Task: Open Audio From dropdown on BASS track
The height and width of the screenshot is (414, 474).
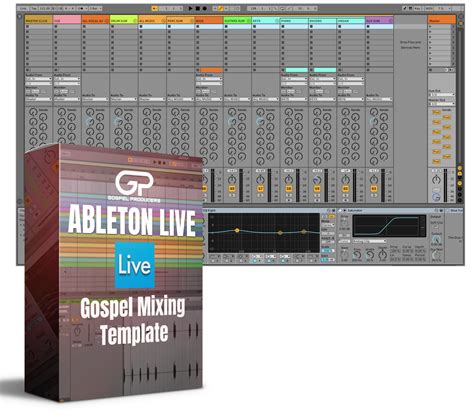Action: click(209, 79)
